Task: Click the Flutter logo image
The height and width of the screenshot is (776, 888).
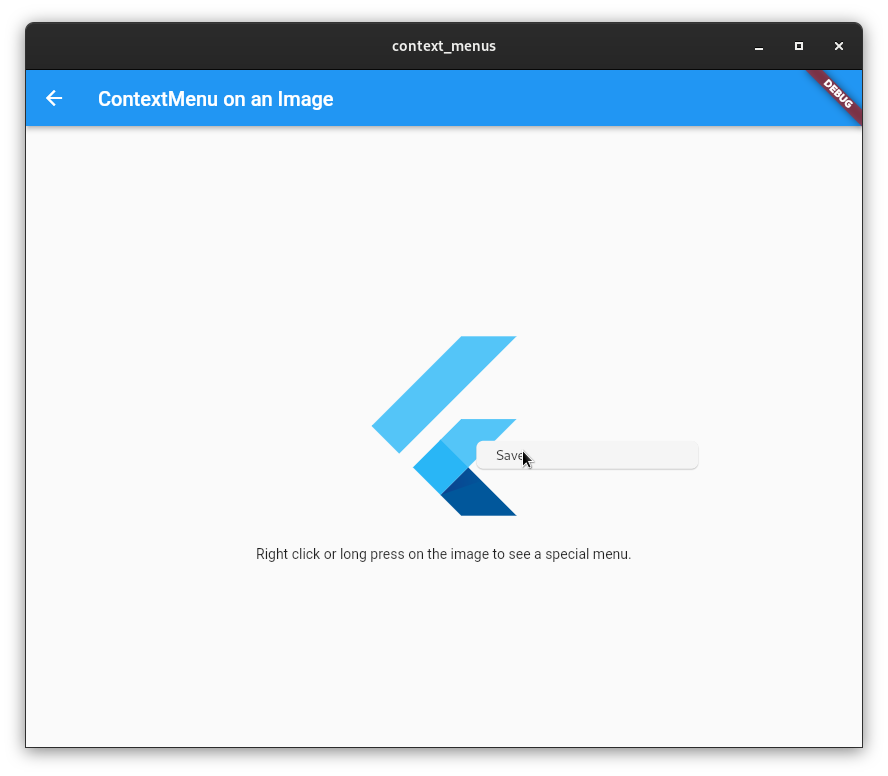Action: [444, 426]
